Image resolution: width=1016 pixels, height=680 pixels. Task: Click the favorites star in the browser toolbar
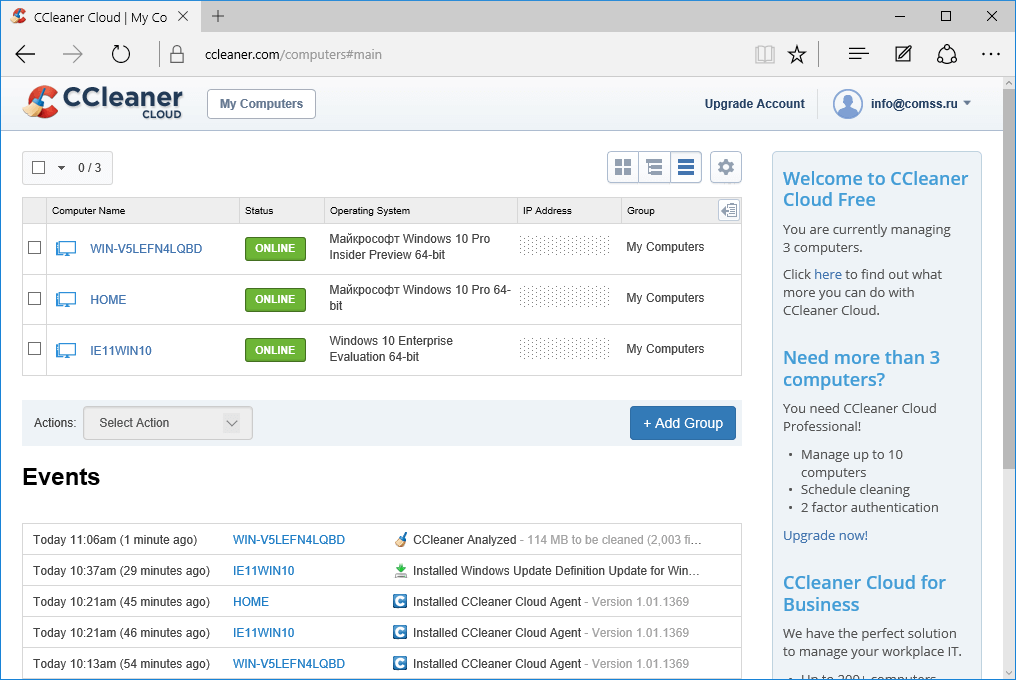click(x=797, y=54)
